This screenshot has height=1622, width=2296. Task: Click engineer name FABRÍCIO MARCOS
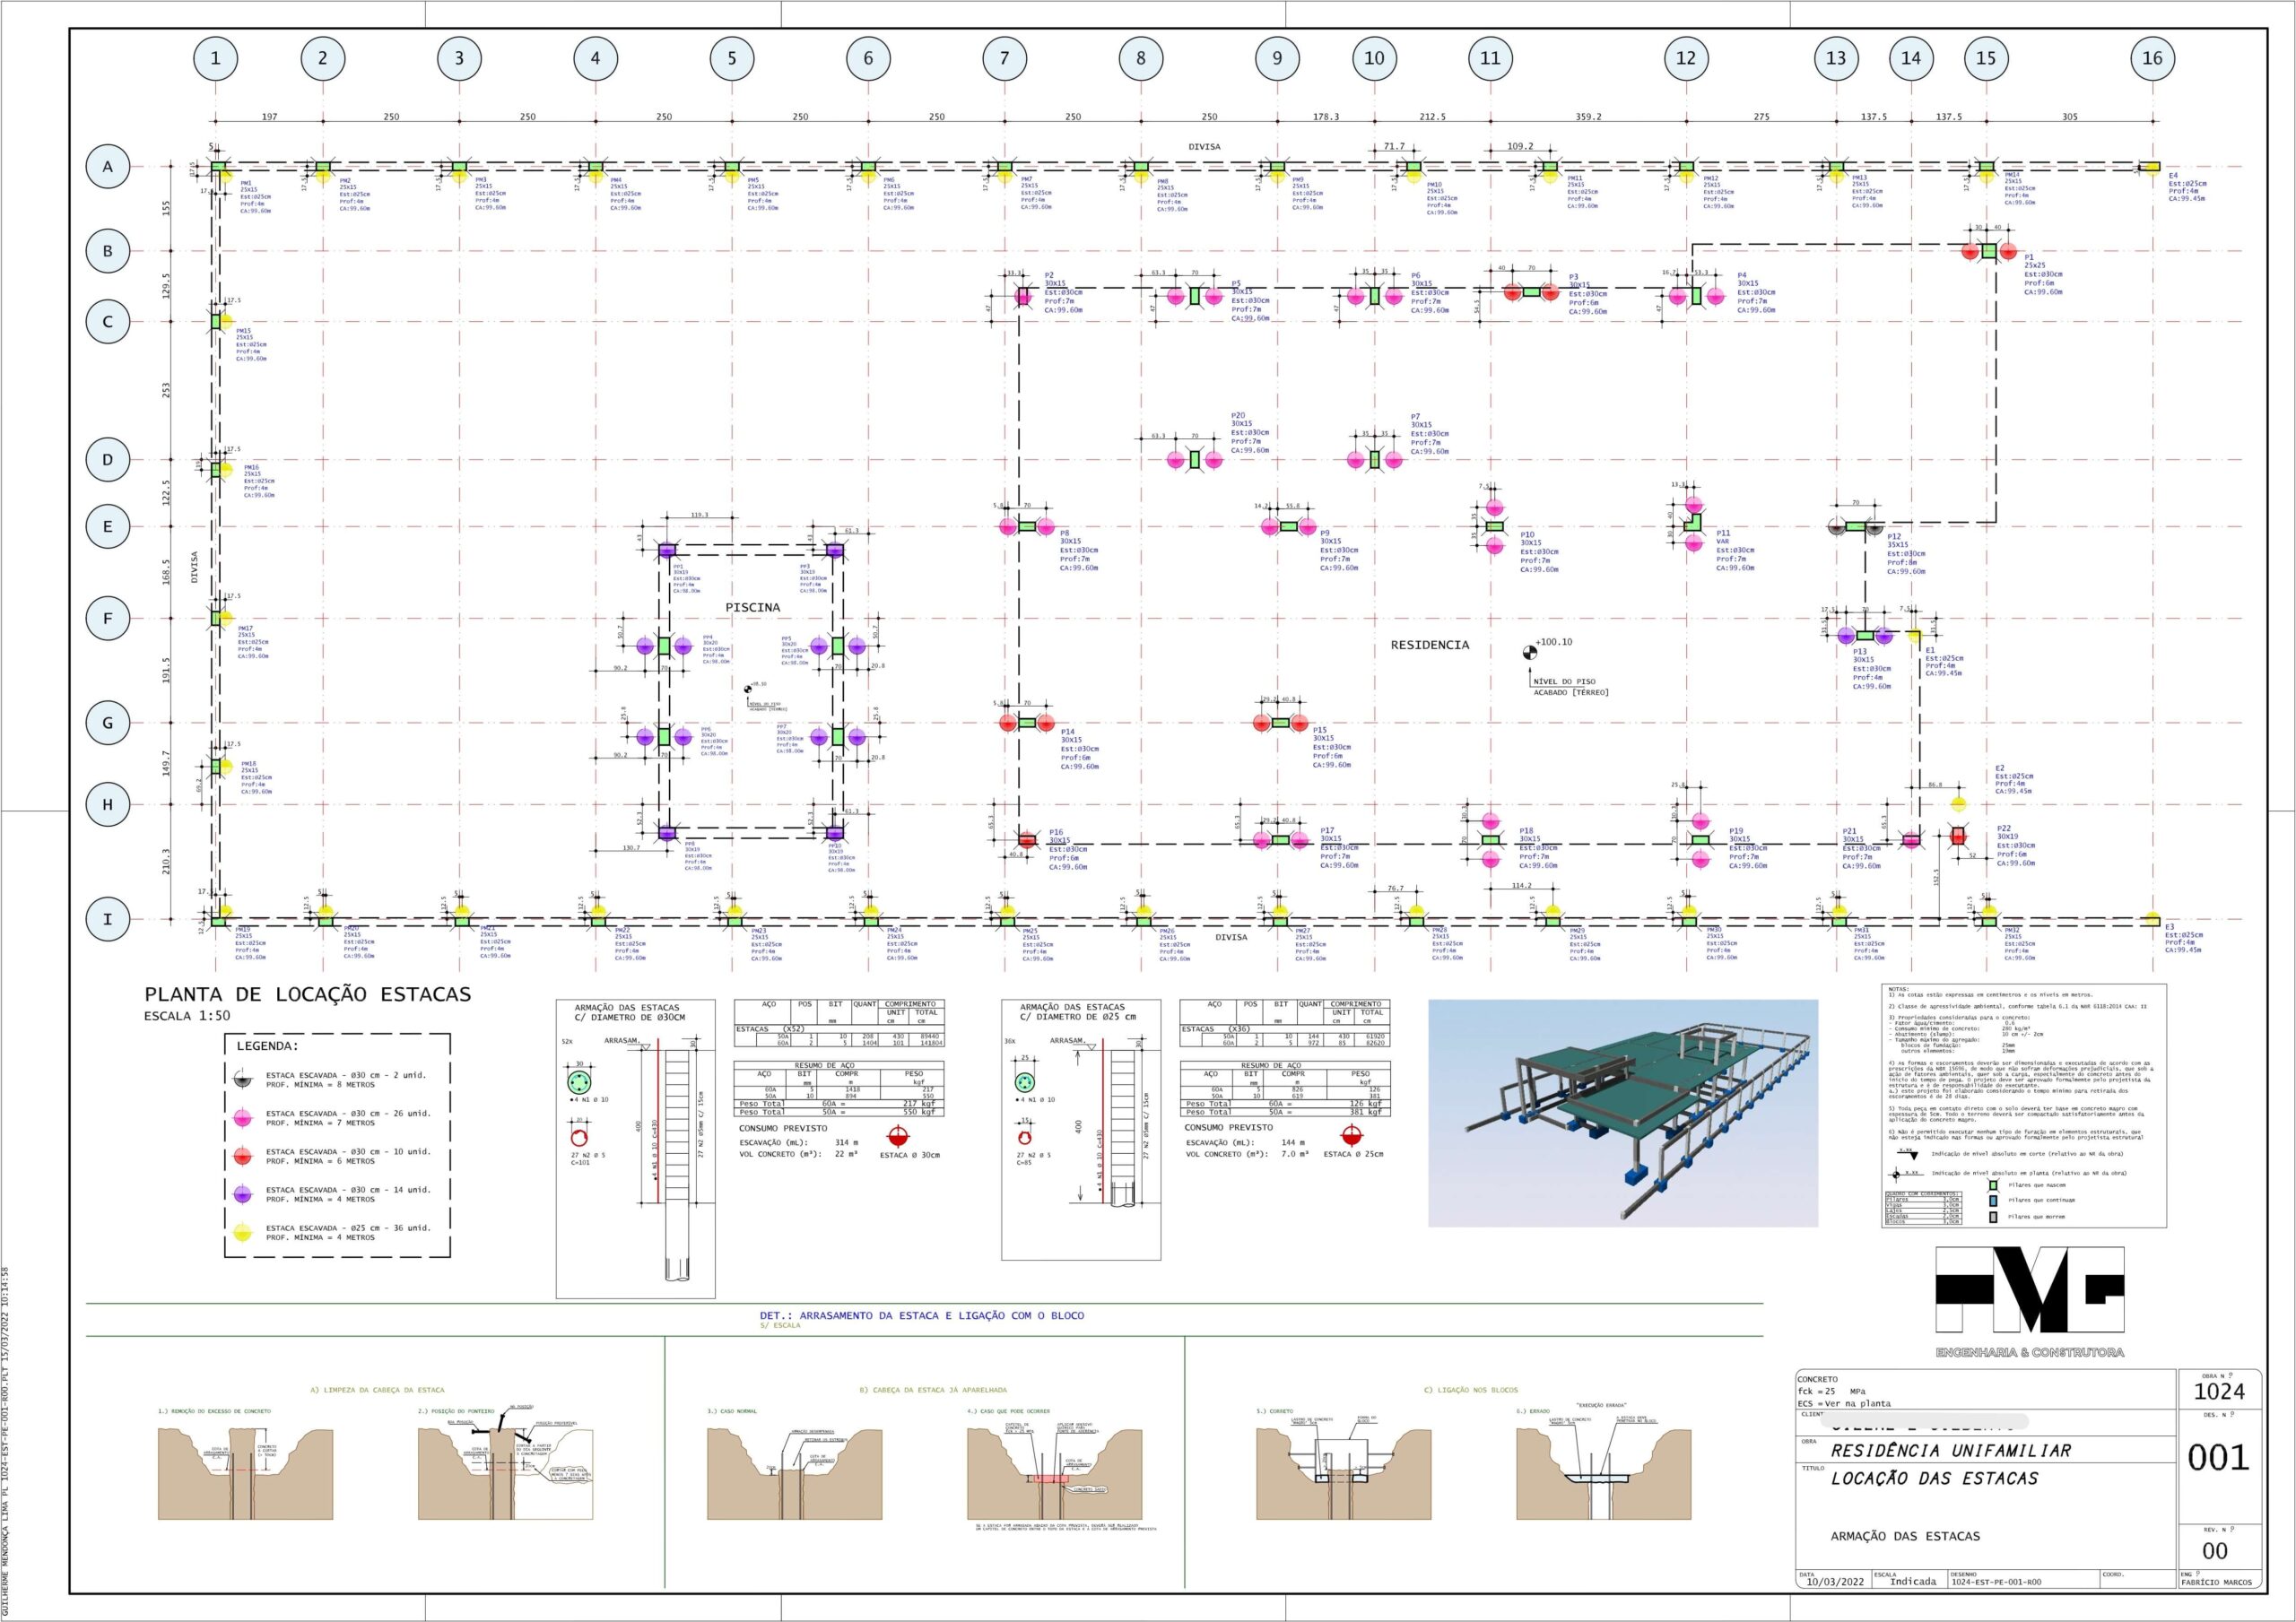(2216, 1582)
